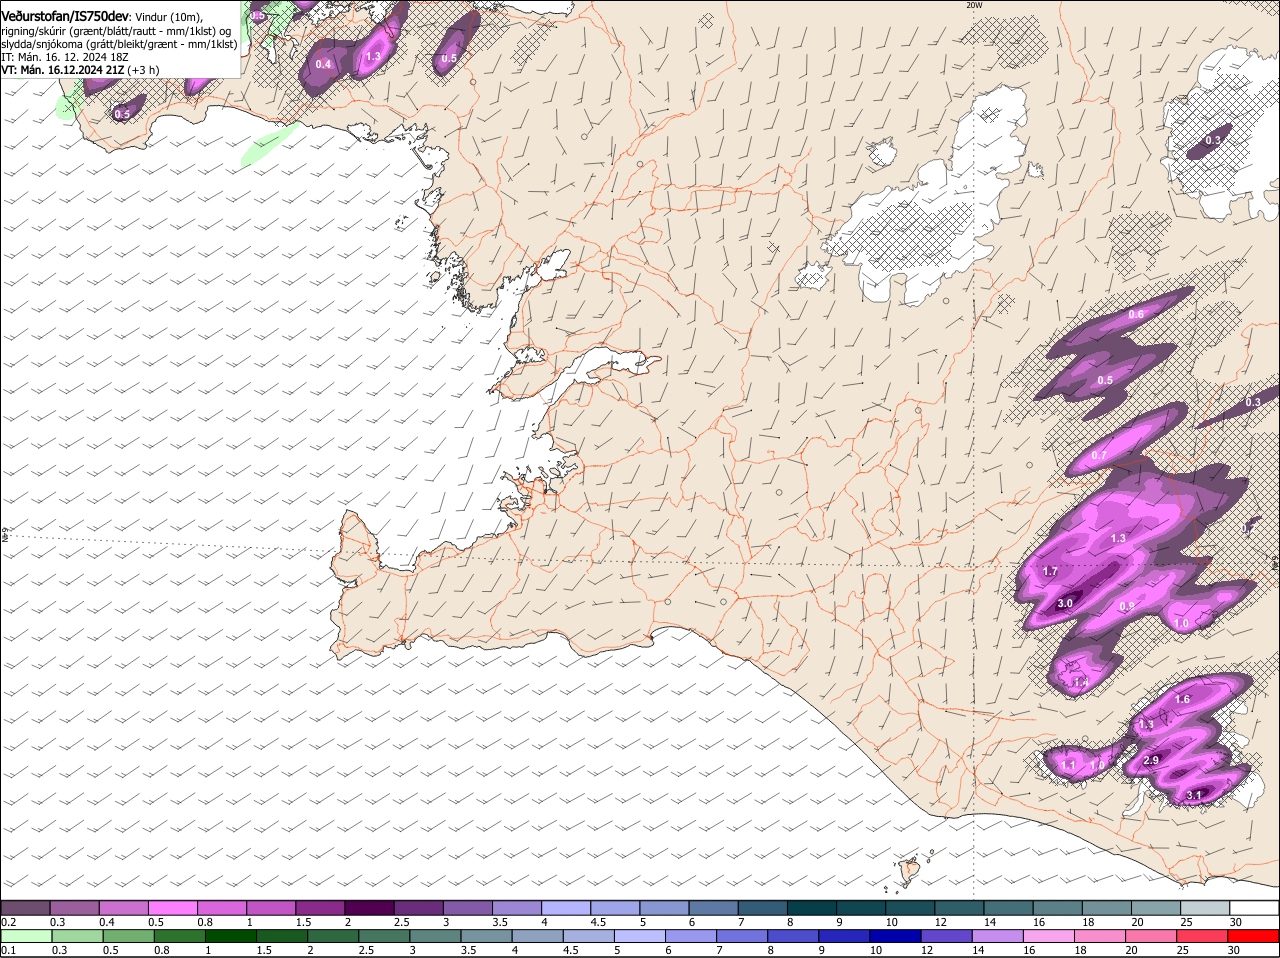Click the 20W longitude label at top

click(x=974, y=5)
